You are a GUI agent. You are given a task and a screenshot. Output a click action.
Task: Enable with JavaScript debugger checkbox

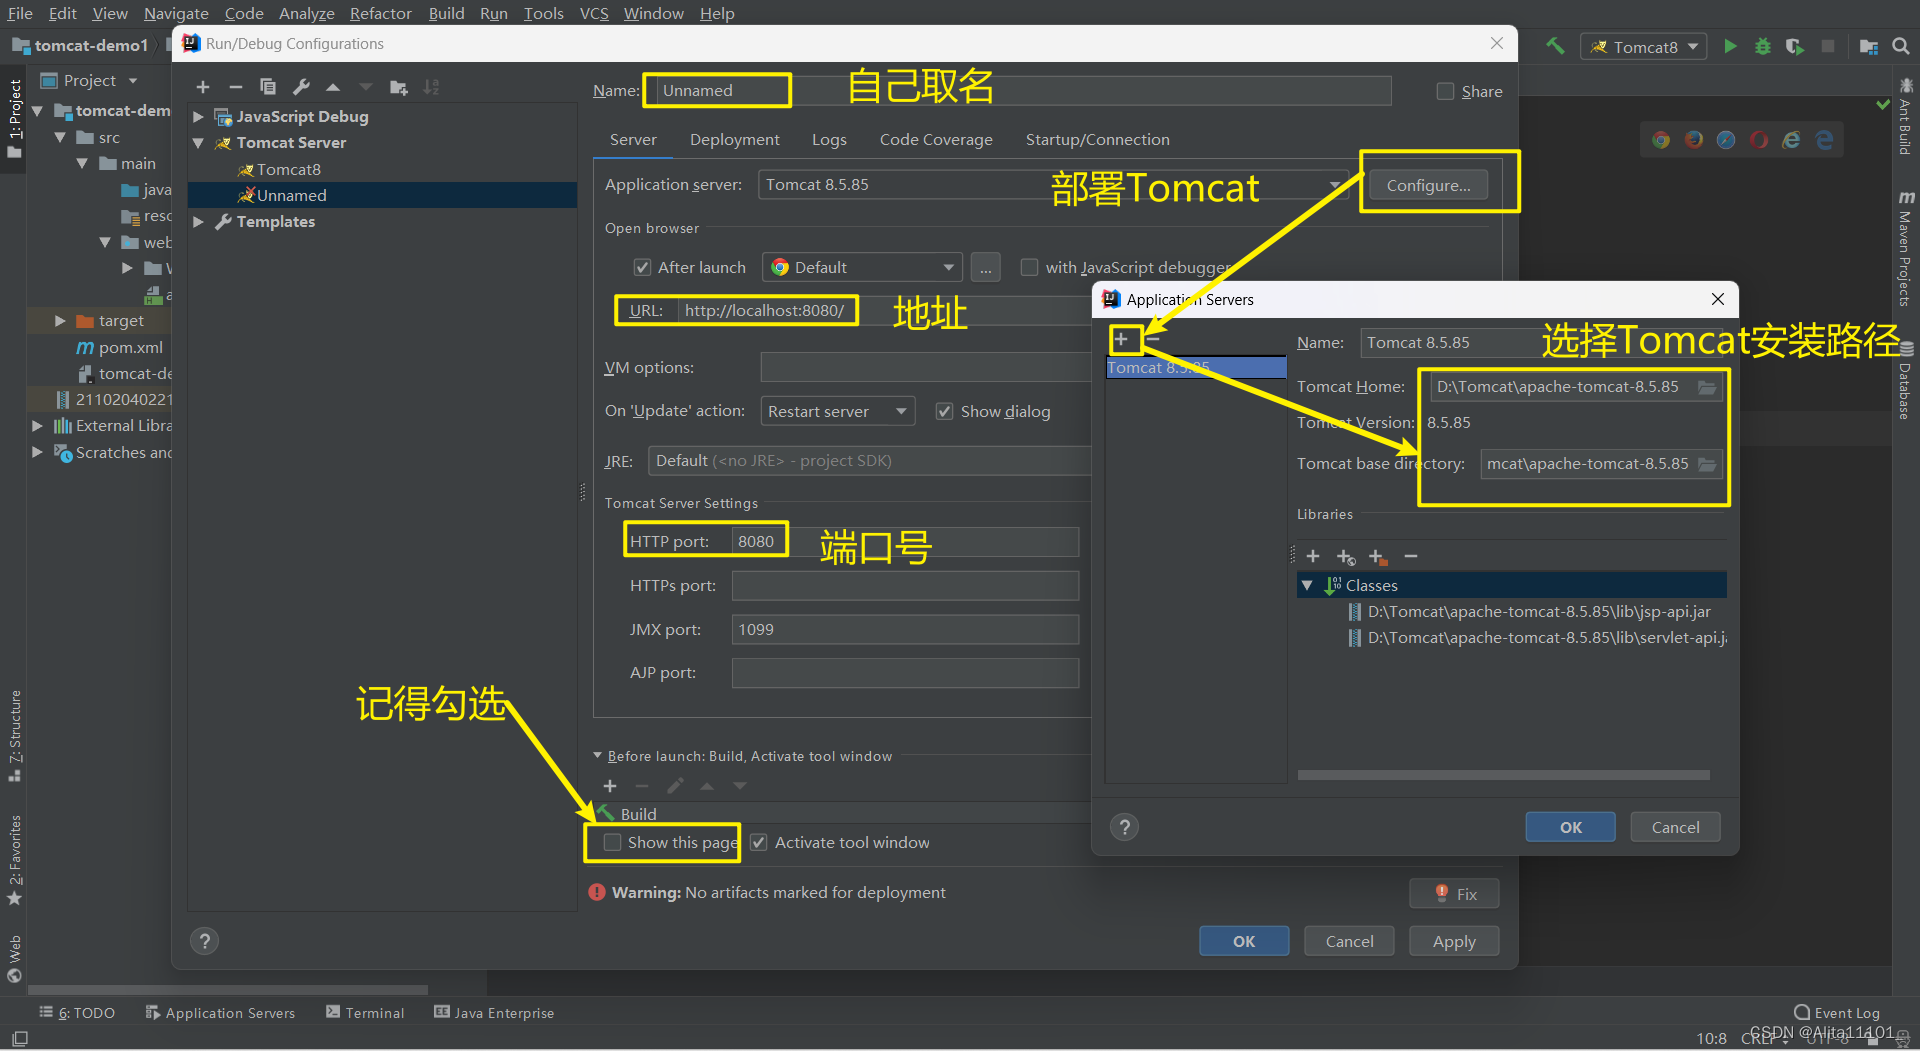click(x=1029, y=267)
